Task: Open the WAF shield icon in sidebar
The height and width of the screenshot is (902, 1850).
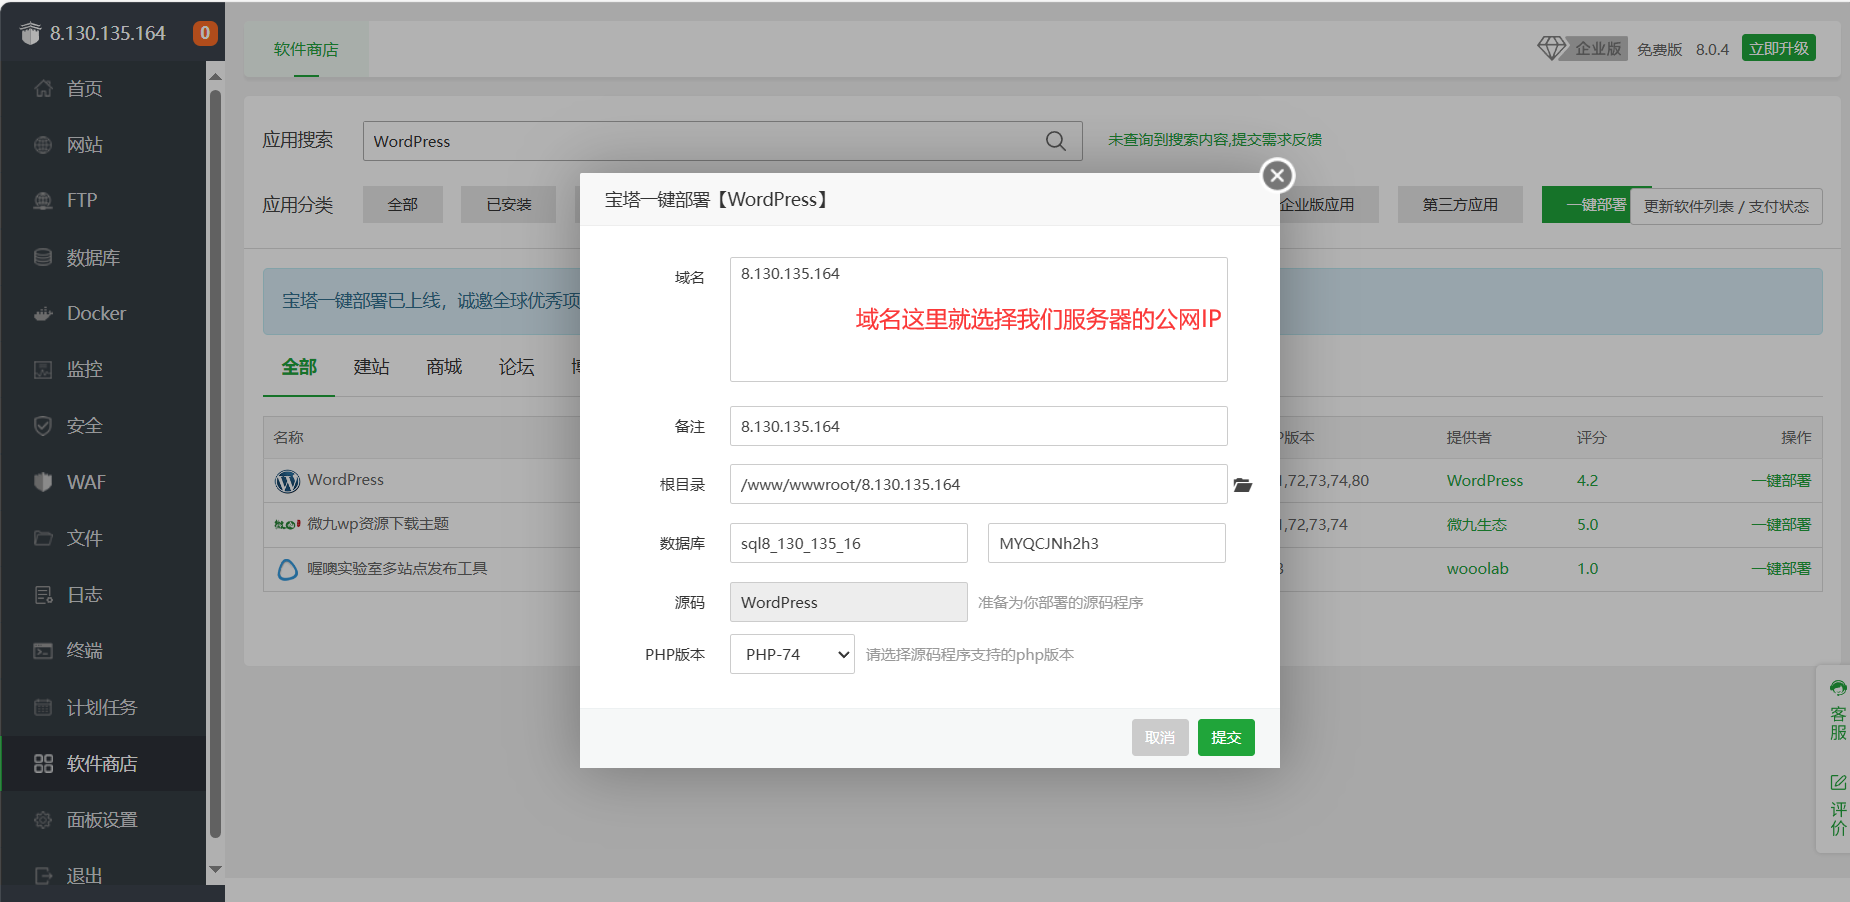Action: pyautogui.click(x=43, y=482)
